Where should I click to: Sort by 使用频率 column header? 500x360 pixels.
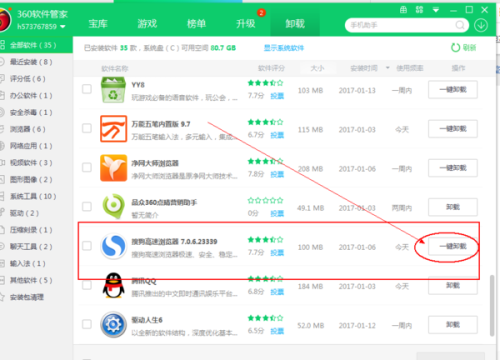click(410, 68)
